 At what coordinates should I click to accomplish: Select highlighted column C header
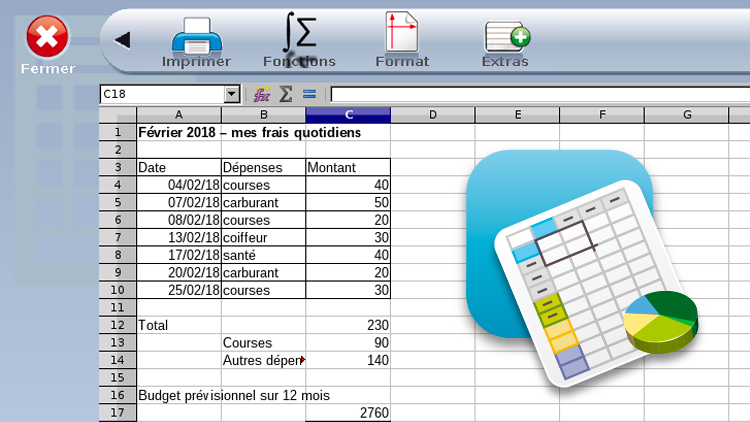[x=348, y=115]
